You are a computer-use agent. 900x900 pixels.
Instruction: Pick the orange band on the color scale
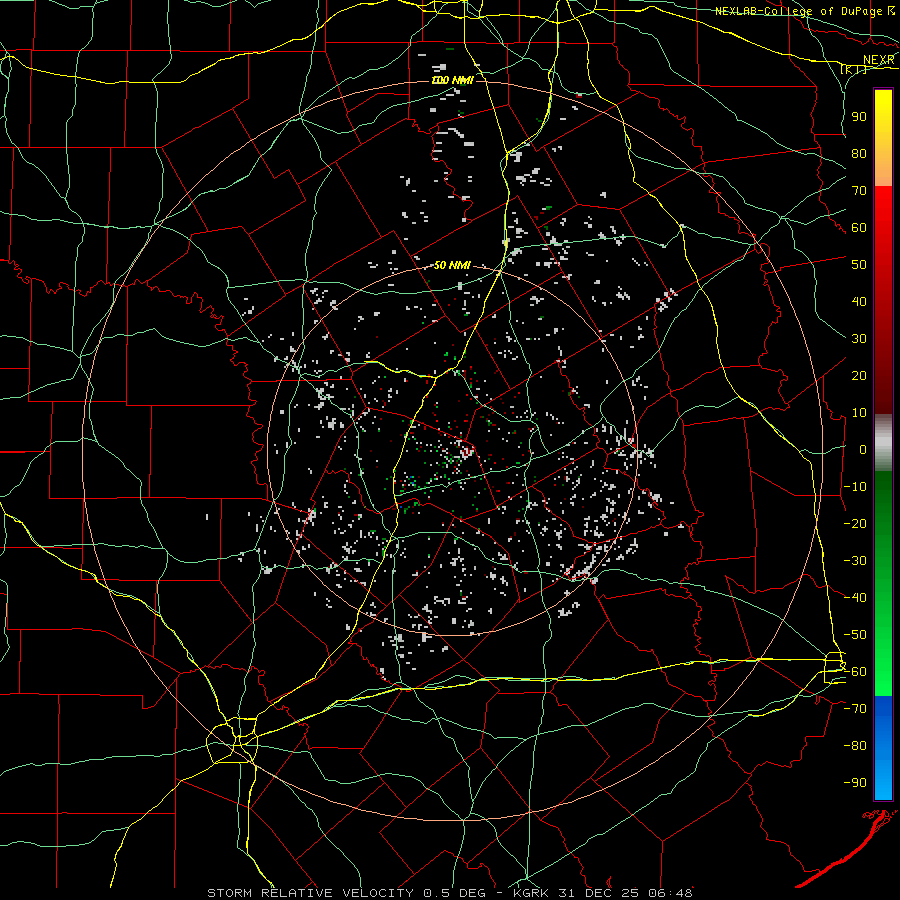(883, 168)
